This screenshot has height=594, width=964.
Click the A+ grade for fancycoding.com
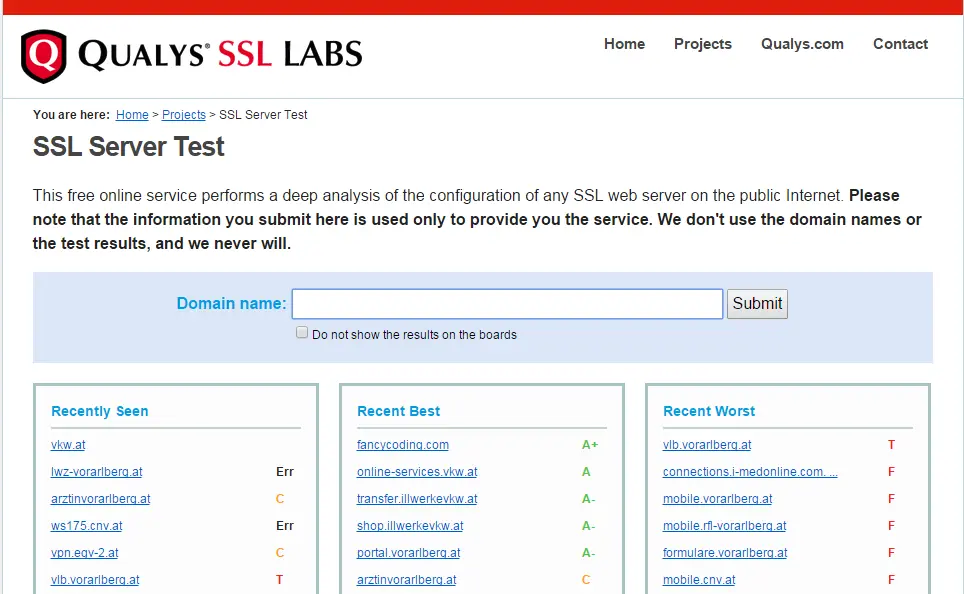click(590, 445)
